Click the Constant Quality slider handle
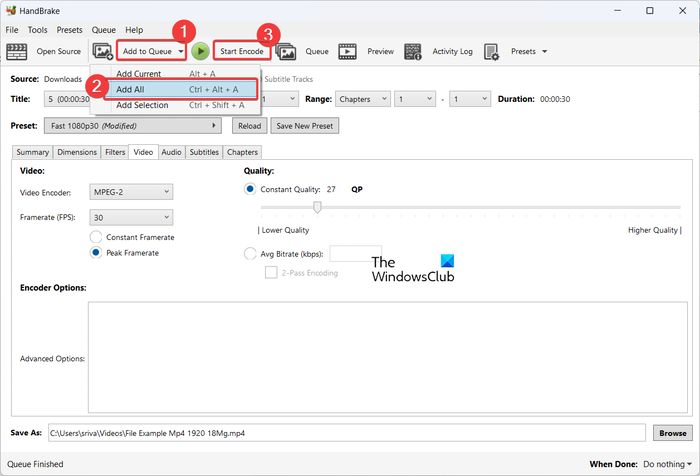Image resolution: width=700 pixels, height=476 pixels. coord(317,207)
